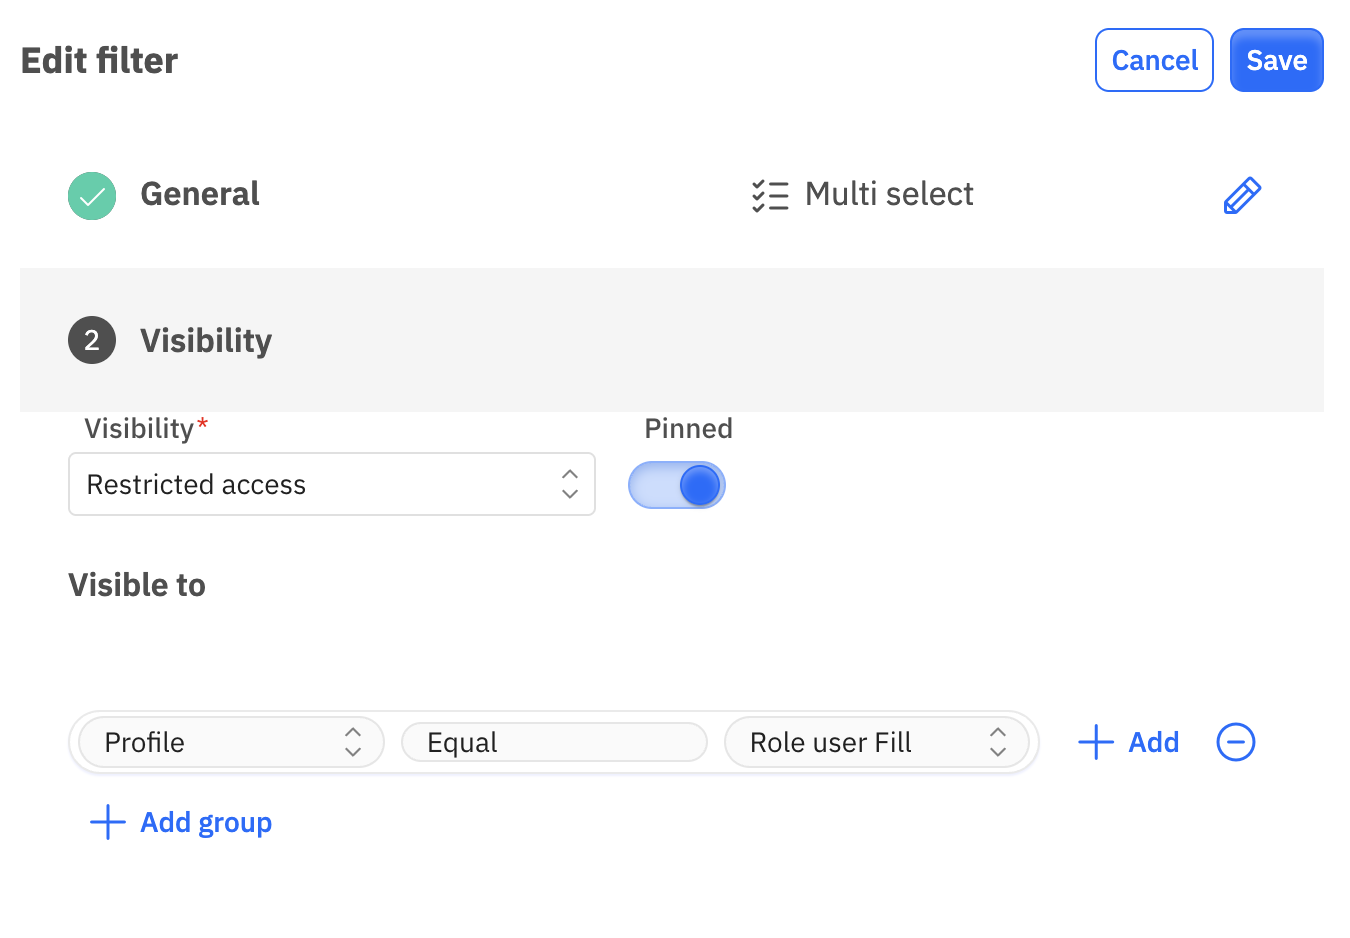Click the step 2 Visibility circle icon

tap(92, 340)
